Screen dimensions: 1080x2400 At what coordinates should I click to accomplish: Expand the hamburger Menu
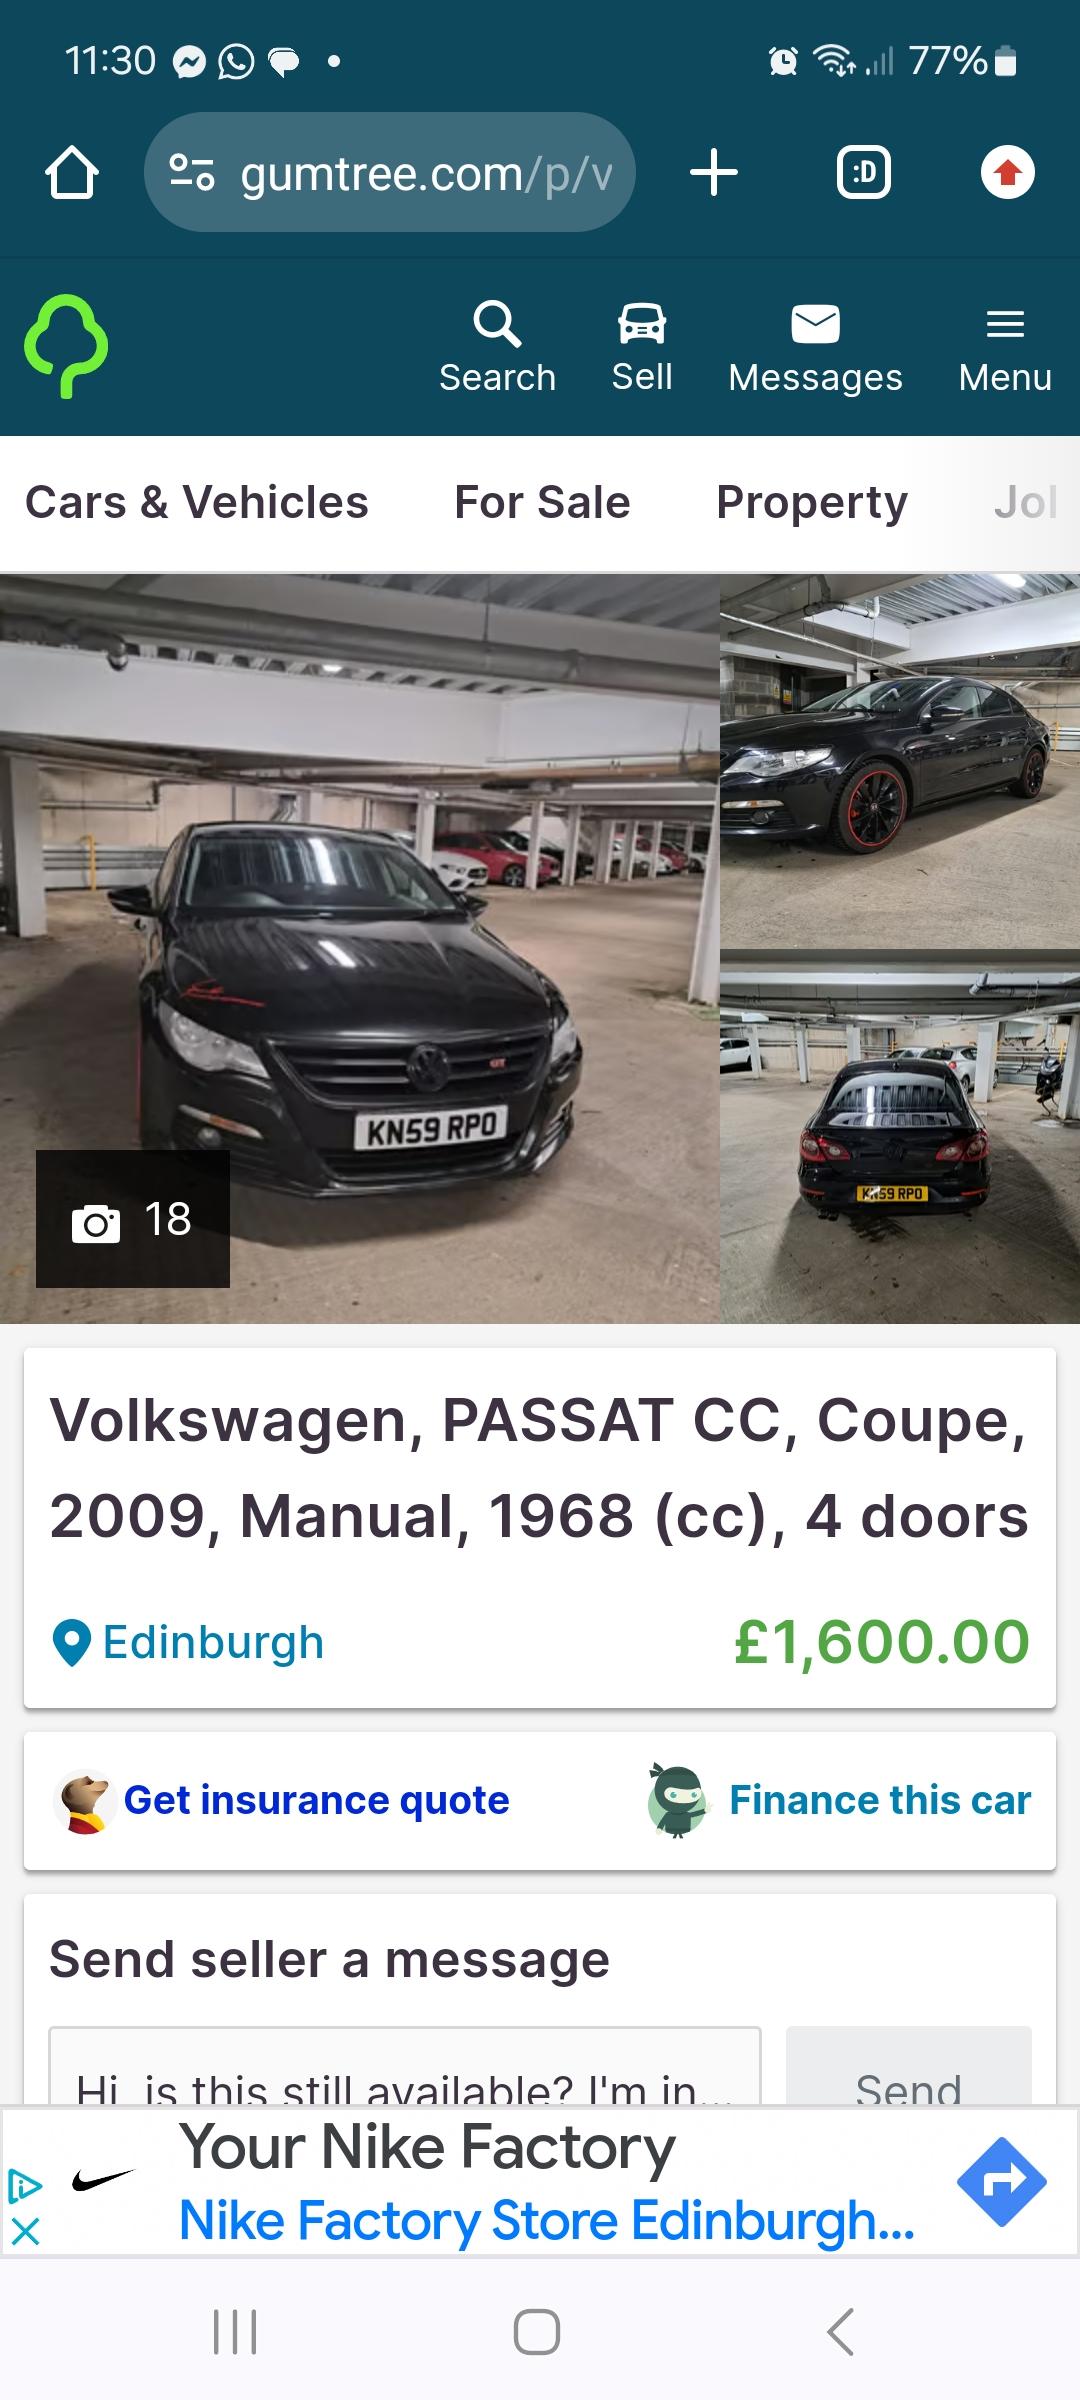(x=1005, y=348)
